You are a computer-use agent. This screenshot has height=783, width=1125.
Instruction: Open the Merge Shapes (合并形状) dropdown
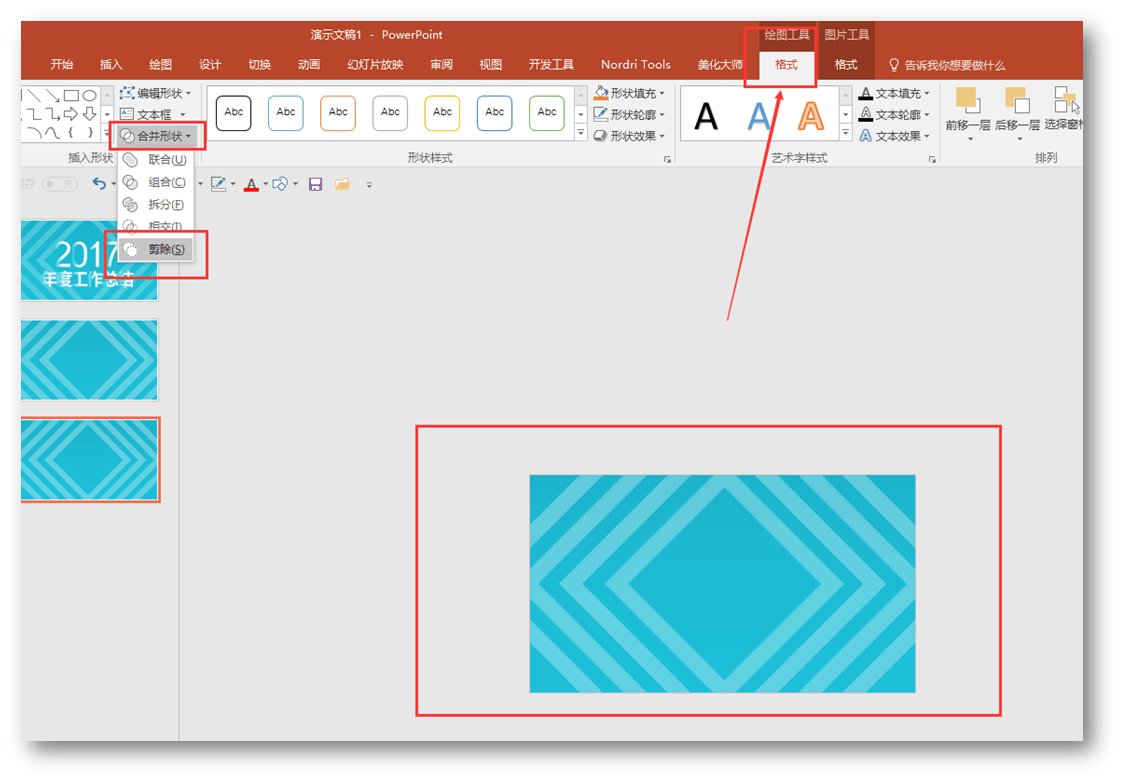pos(156,136)
